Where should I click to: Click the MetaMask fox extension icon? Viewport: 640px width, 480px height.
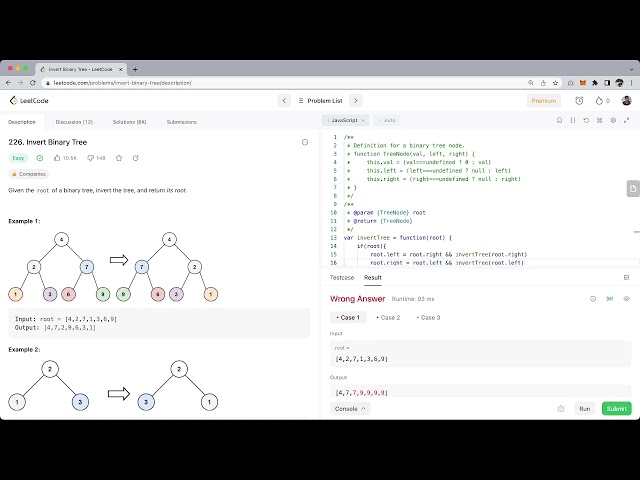583,83
